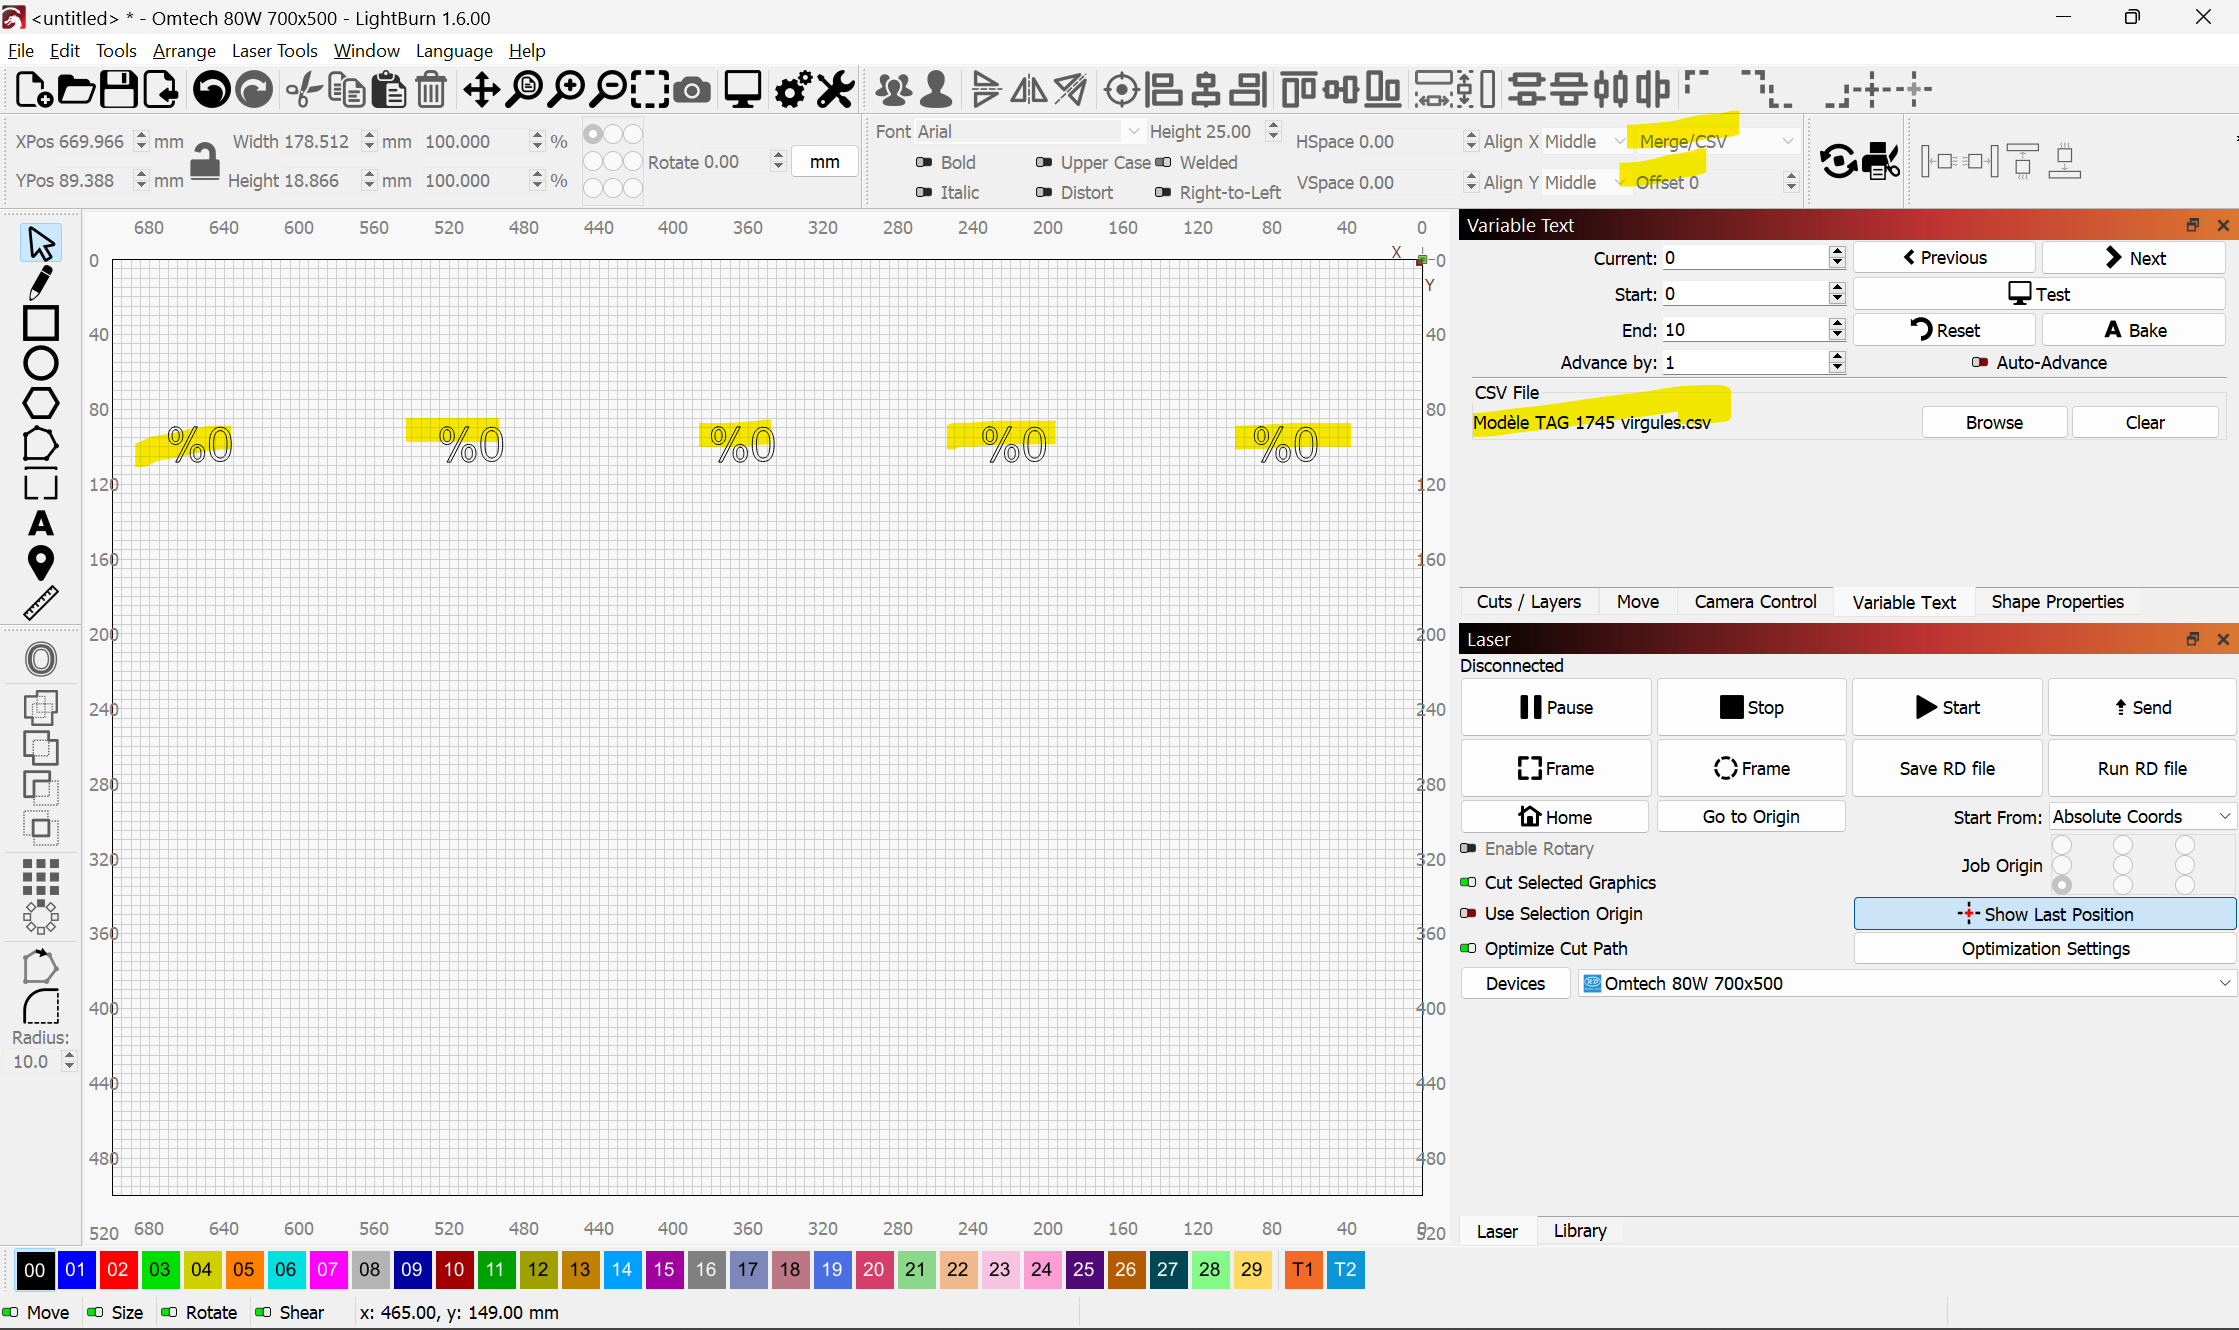Click the Grid Array tool icon
The width and height of the screenshot is (2239, 1330).
point(40,876)
